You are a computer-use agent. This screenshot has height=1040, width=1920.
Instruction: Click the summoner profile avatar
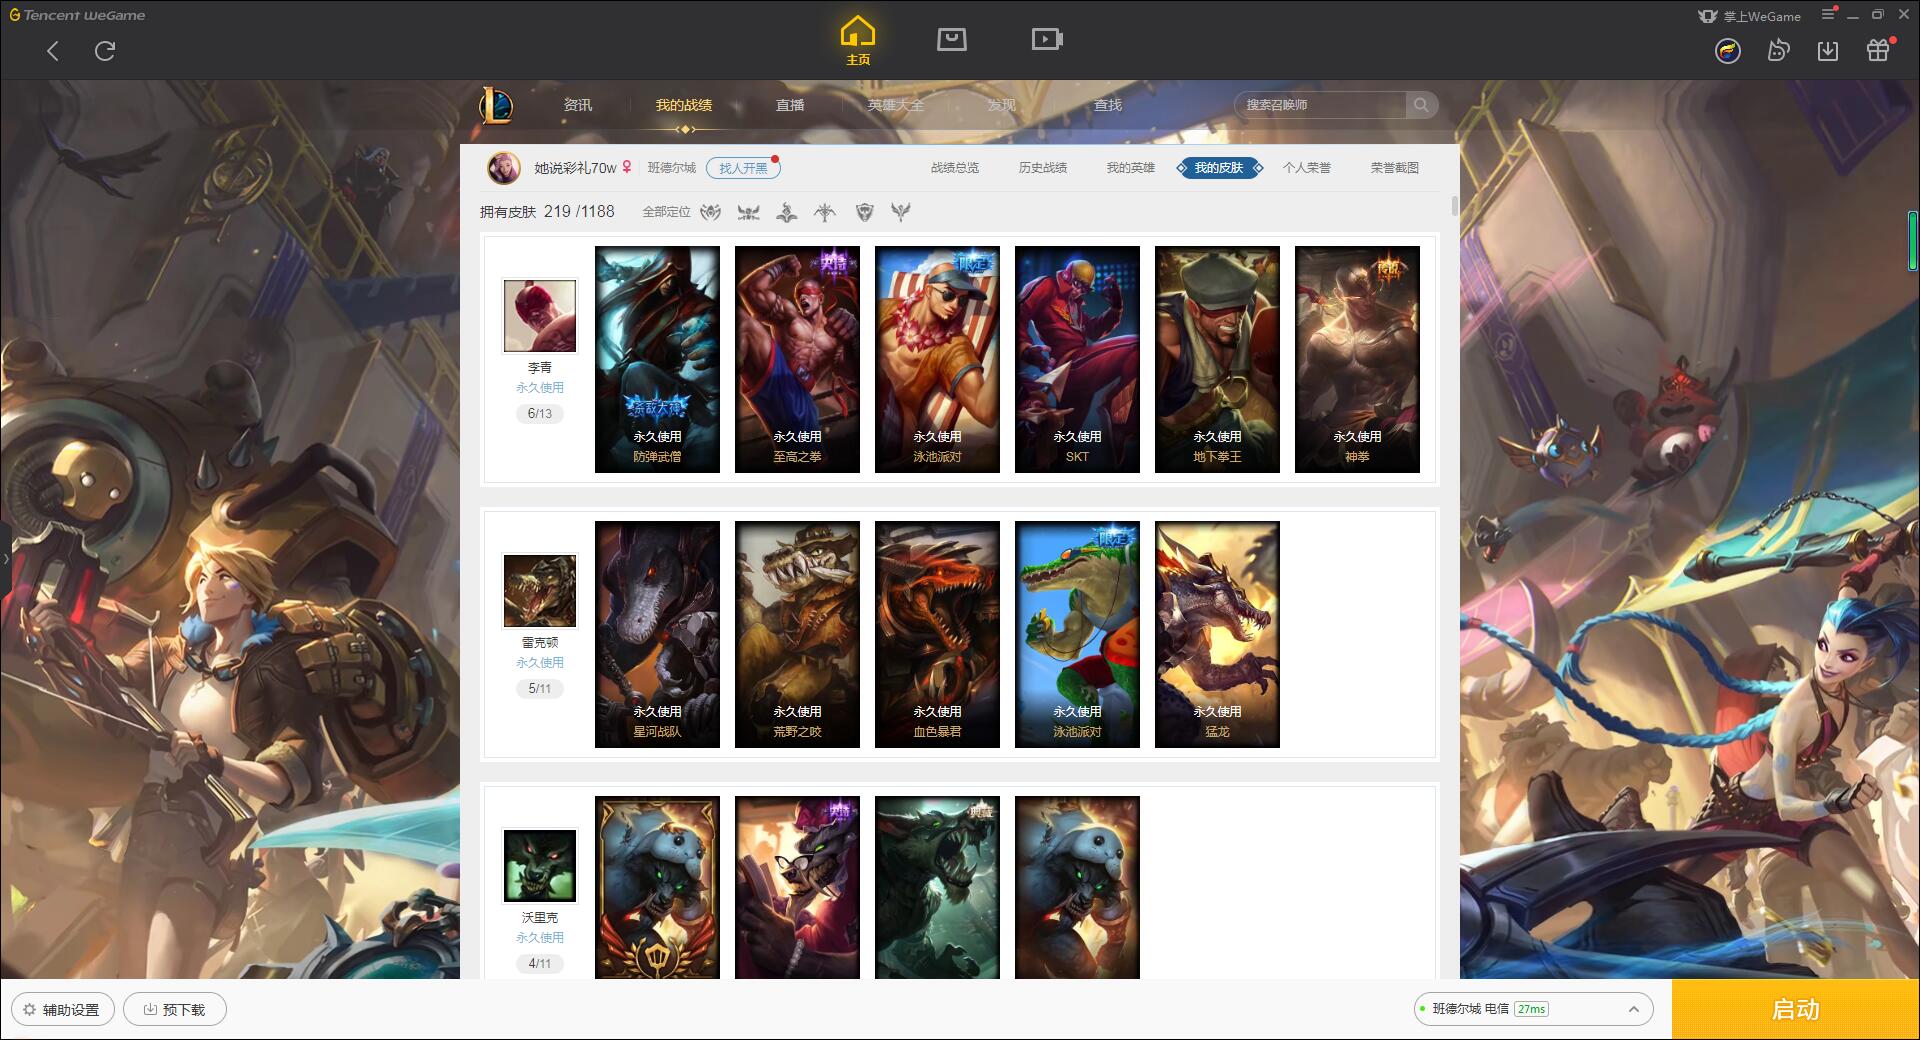tap(504, 168)
